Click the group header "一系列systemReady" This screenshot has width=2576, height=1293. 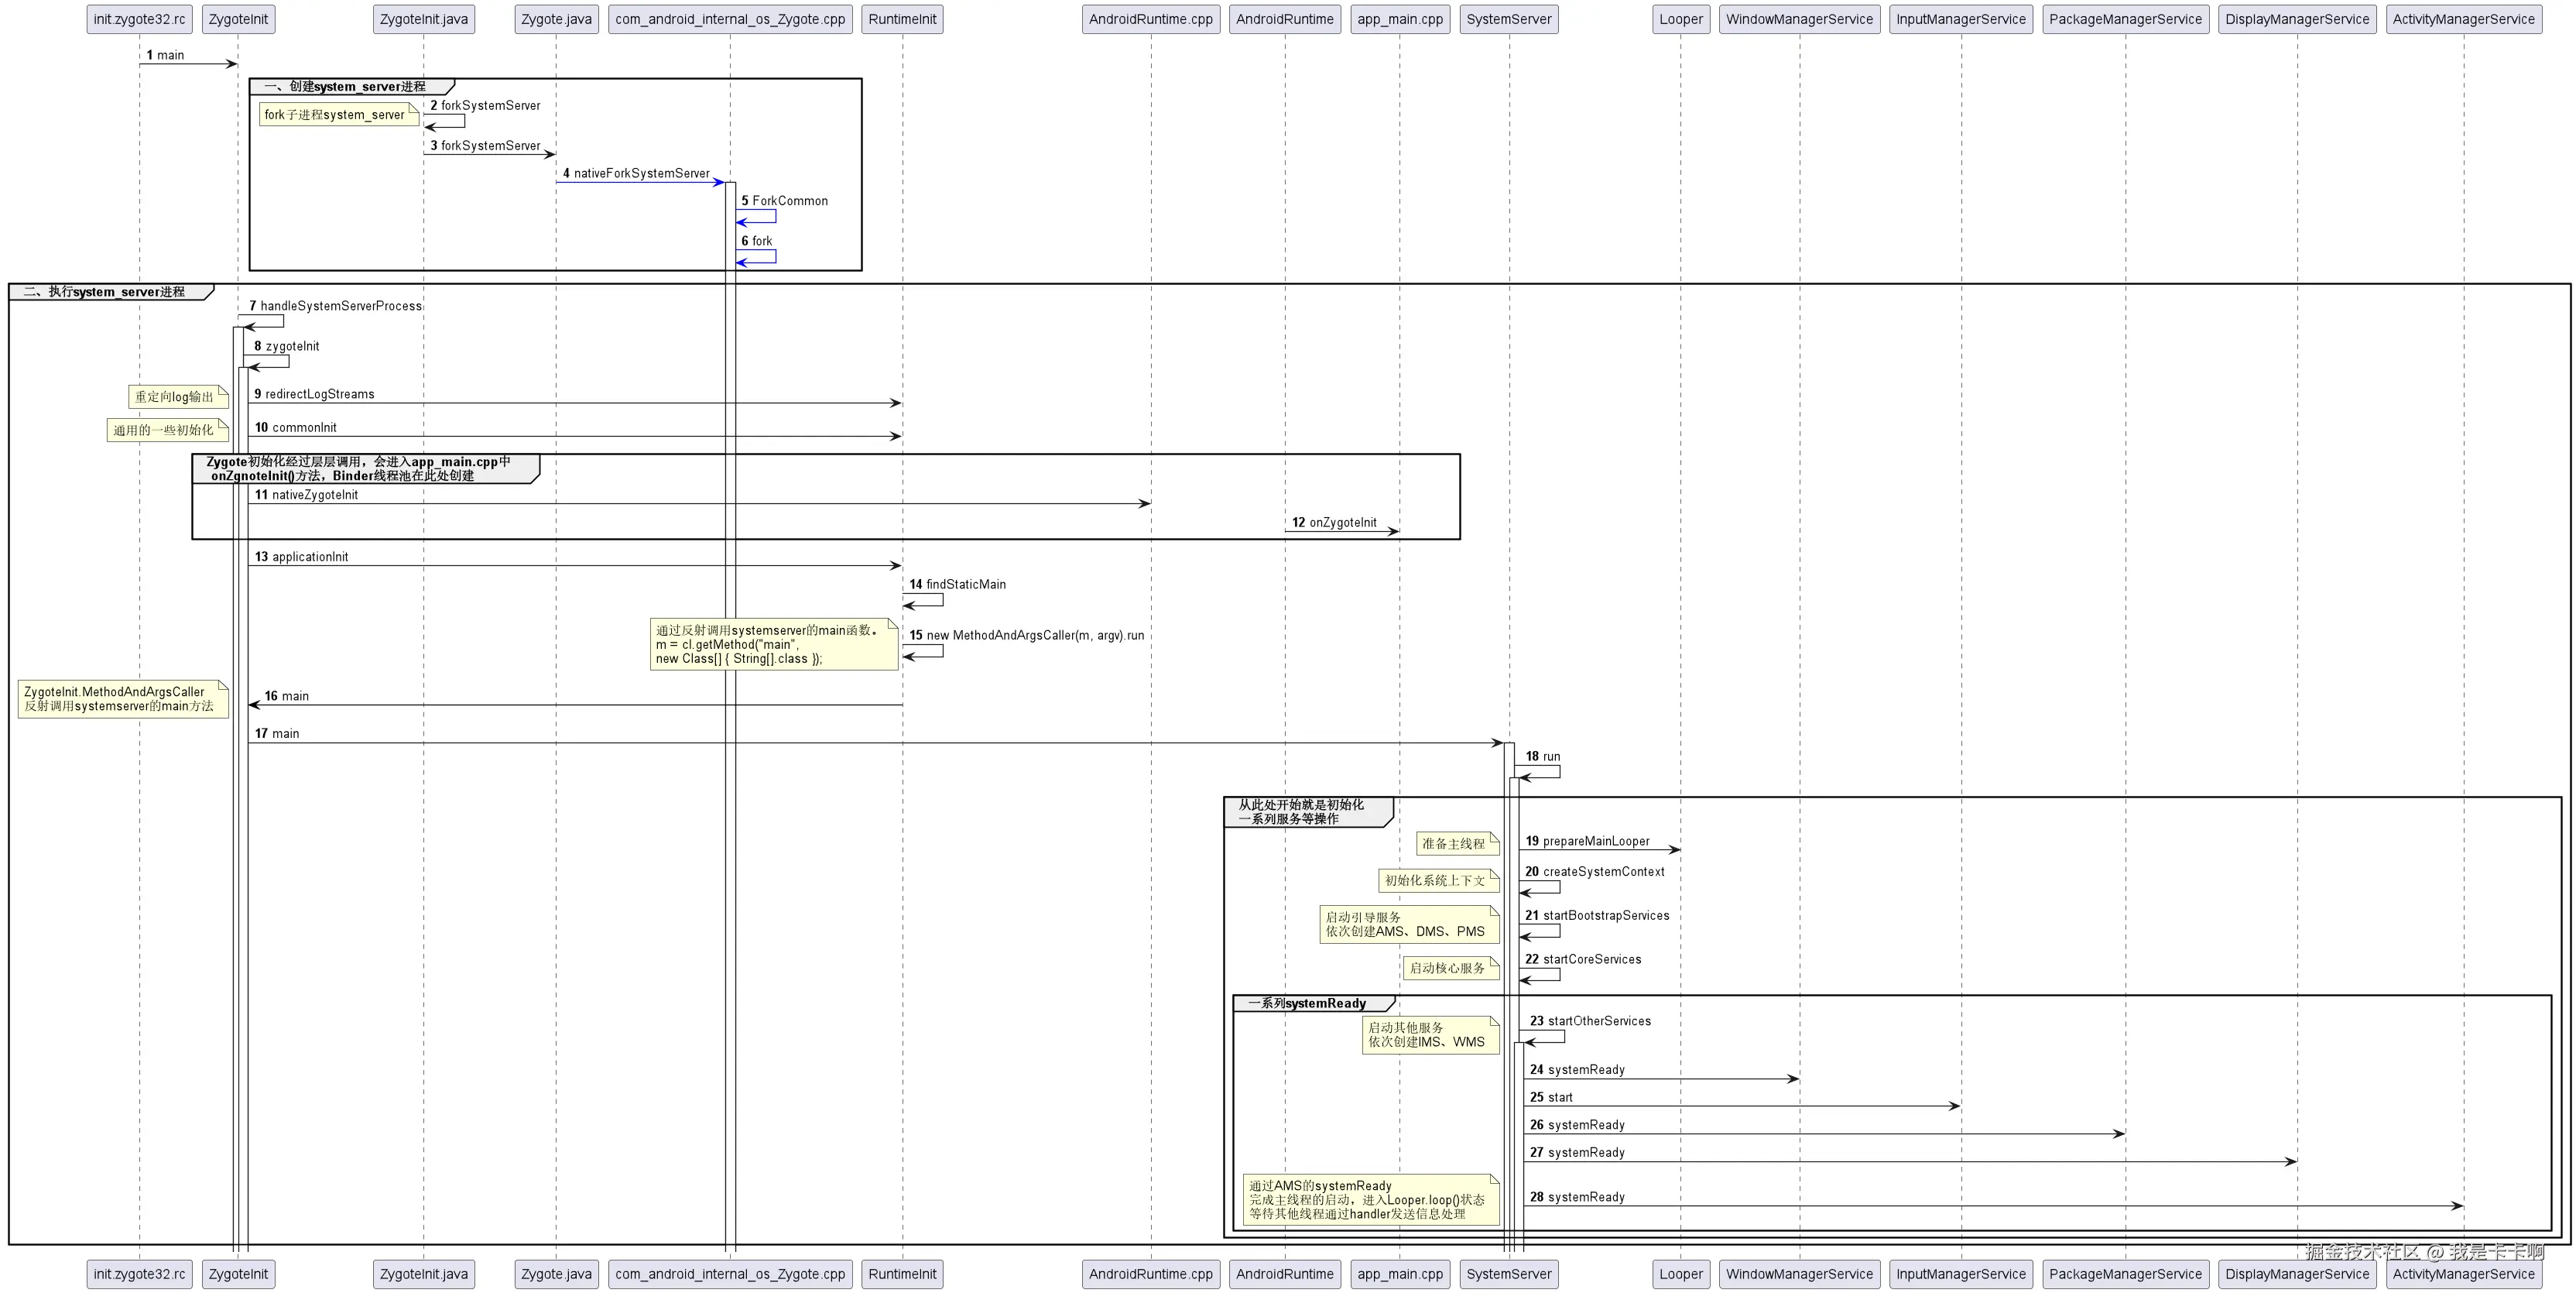(1307, 1003)
